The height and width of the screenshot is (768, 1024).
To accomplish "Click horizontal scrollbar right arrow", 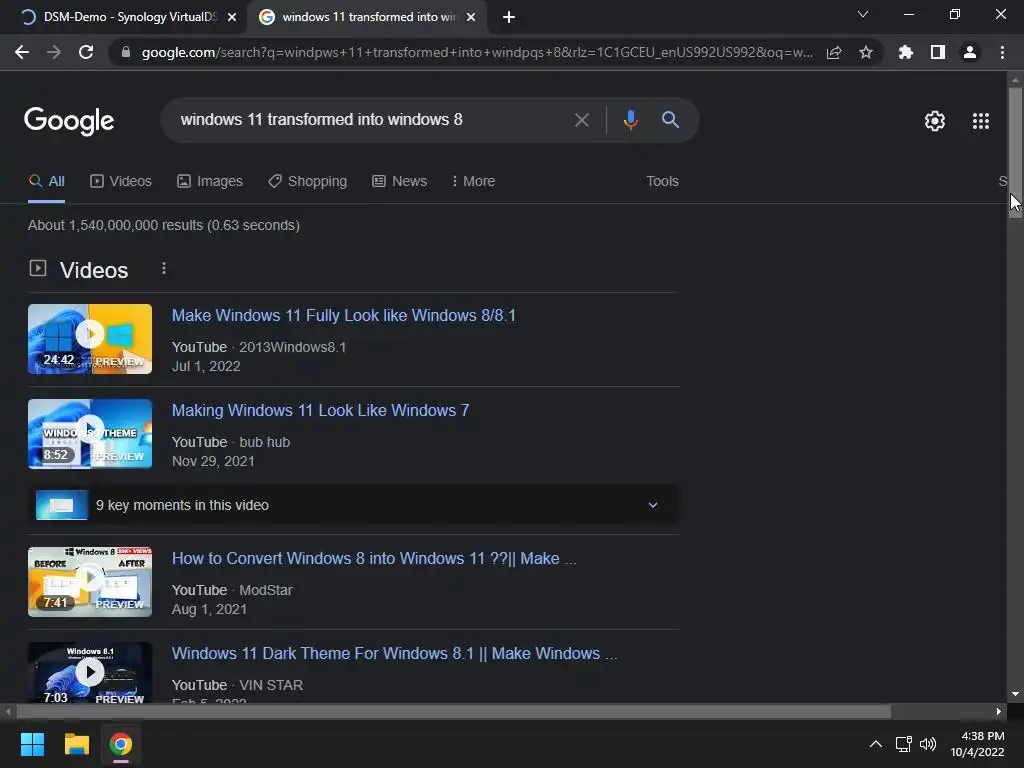I will [x=999, y=711].
